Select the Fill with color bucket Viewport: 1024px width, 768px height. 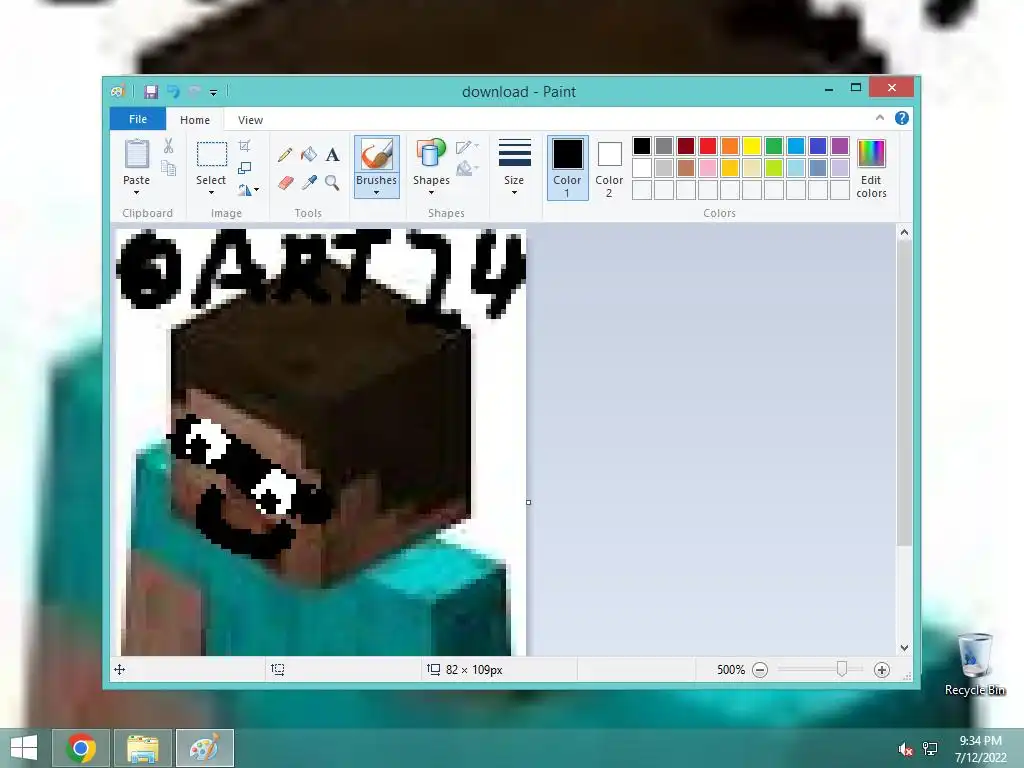coord(308,154)
